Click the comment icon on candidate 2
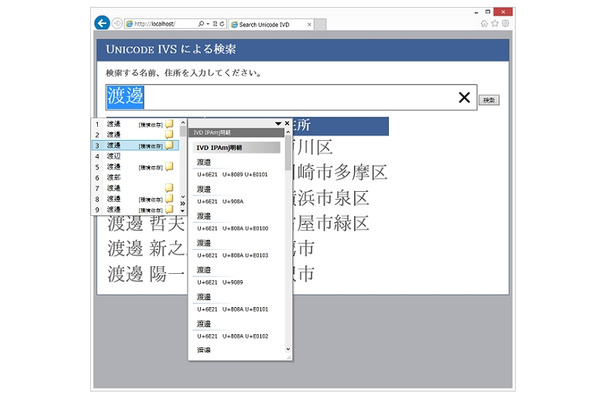The height and width of the screenshot is (400, 610). (x=169, y=135)
